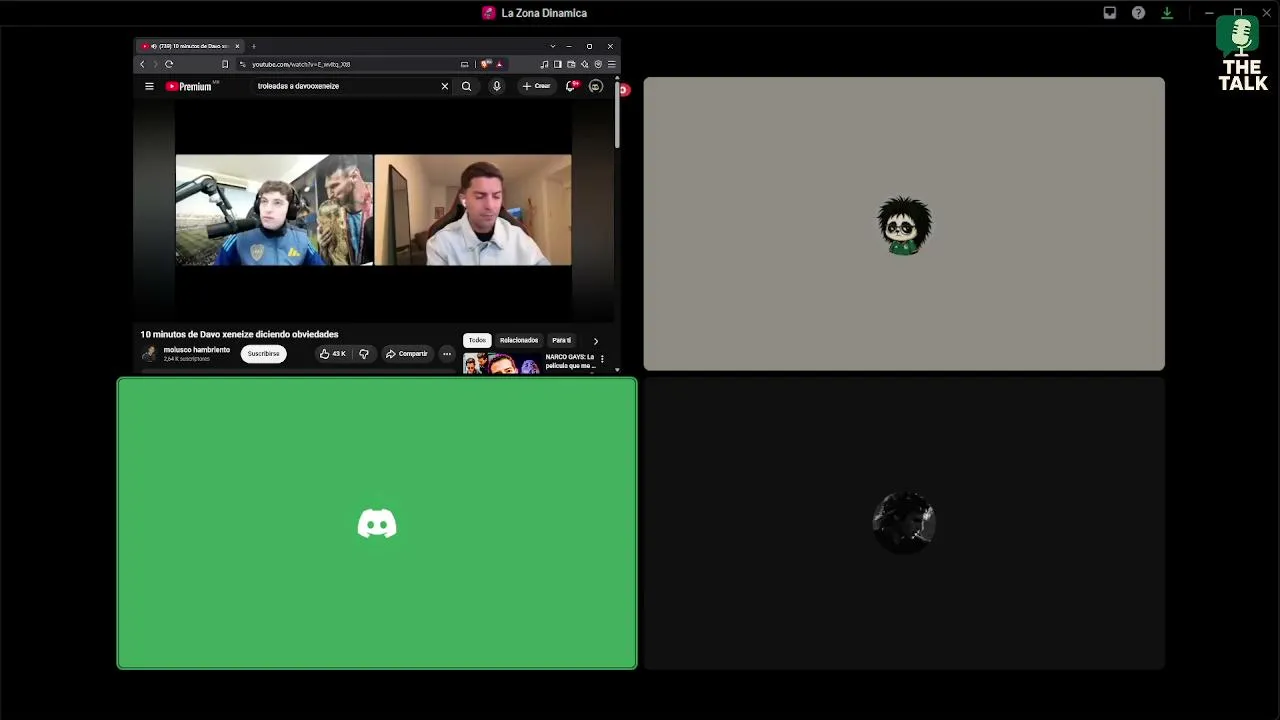The width and height of the screenshot is (1280, 720).
Task: Click the Crear button
Action: click(x=537, y=86)
